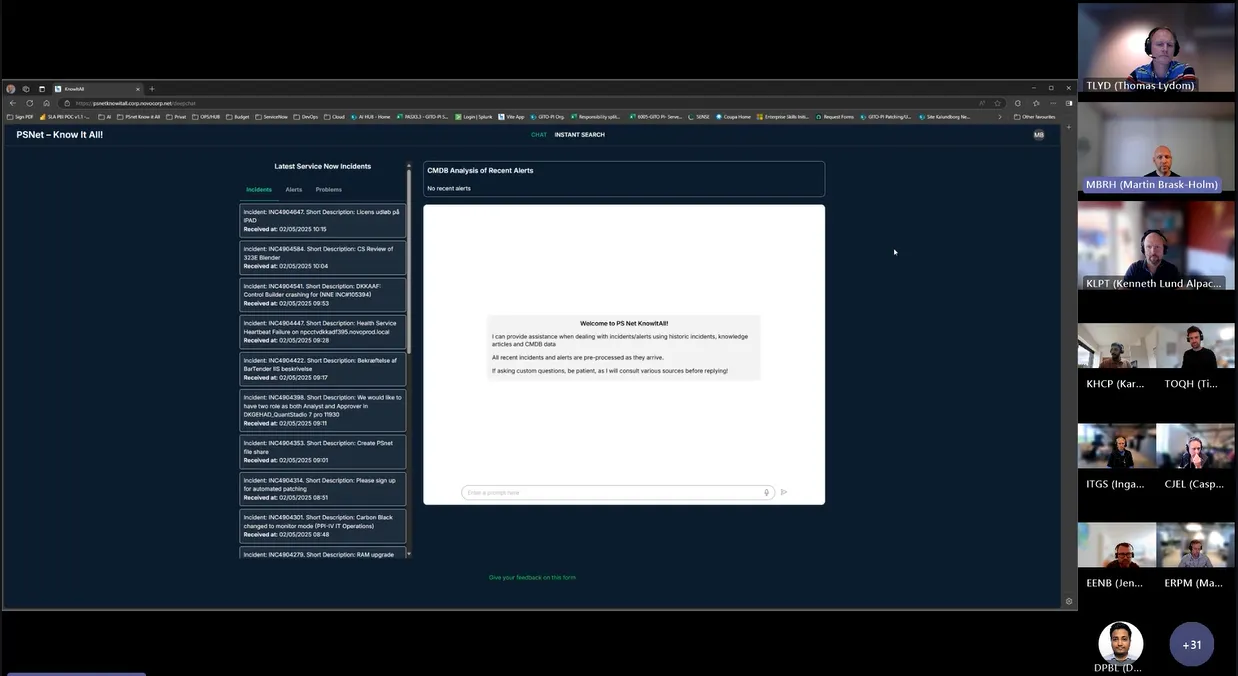This screenshot has width=1238, height=676.
Task: Show more participants via +31 badge
Action: (x=1191, y=645)
